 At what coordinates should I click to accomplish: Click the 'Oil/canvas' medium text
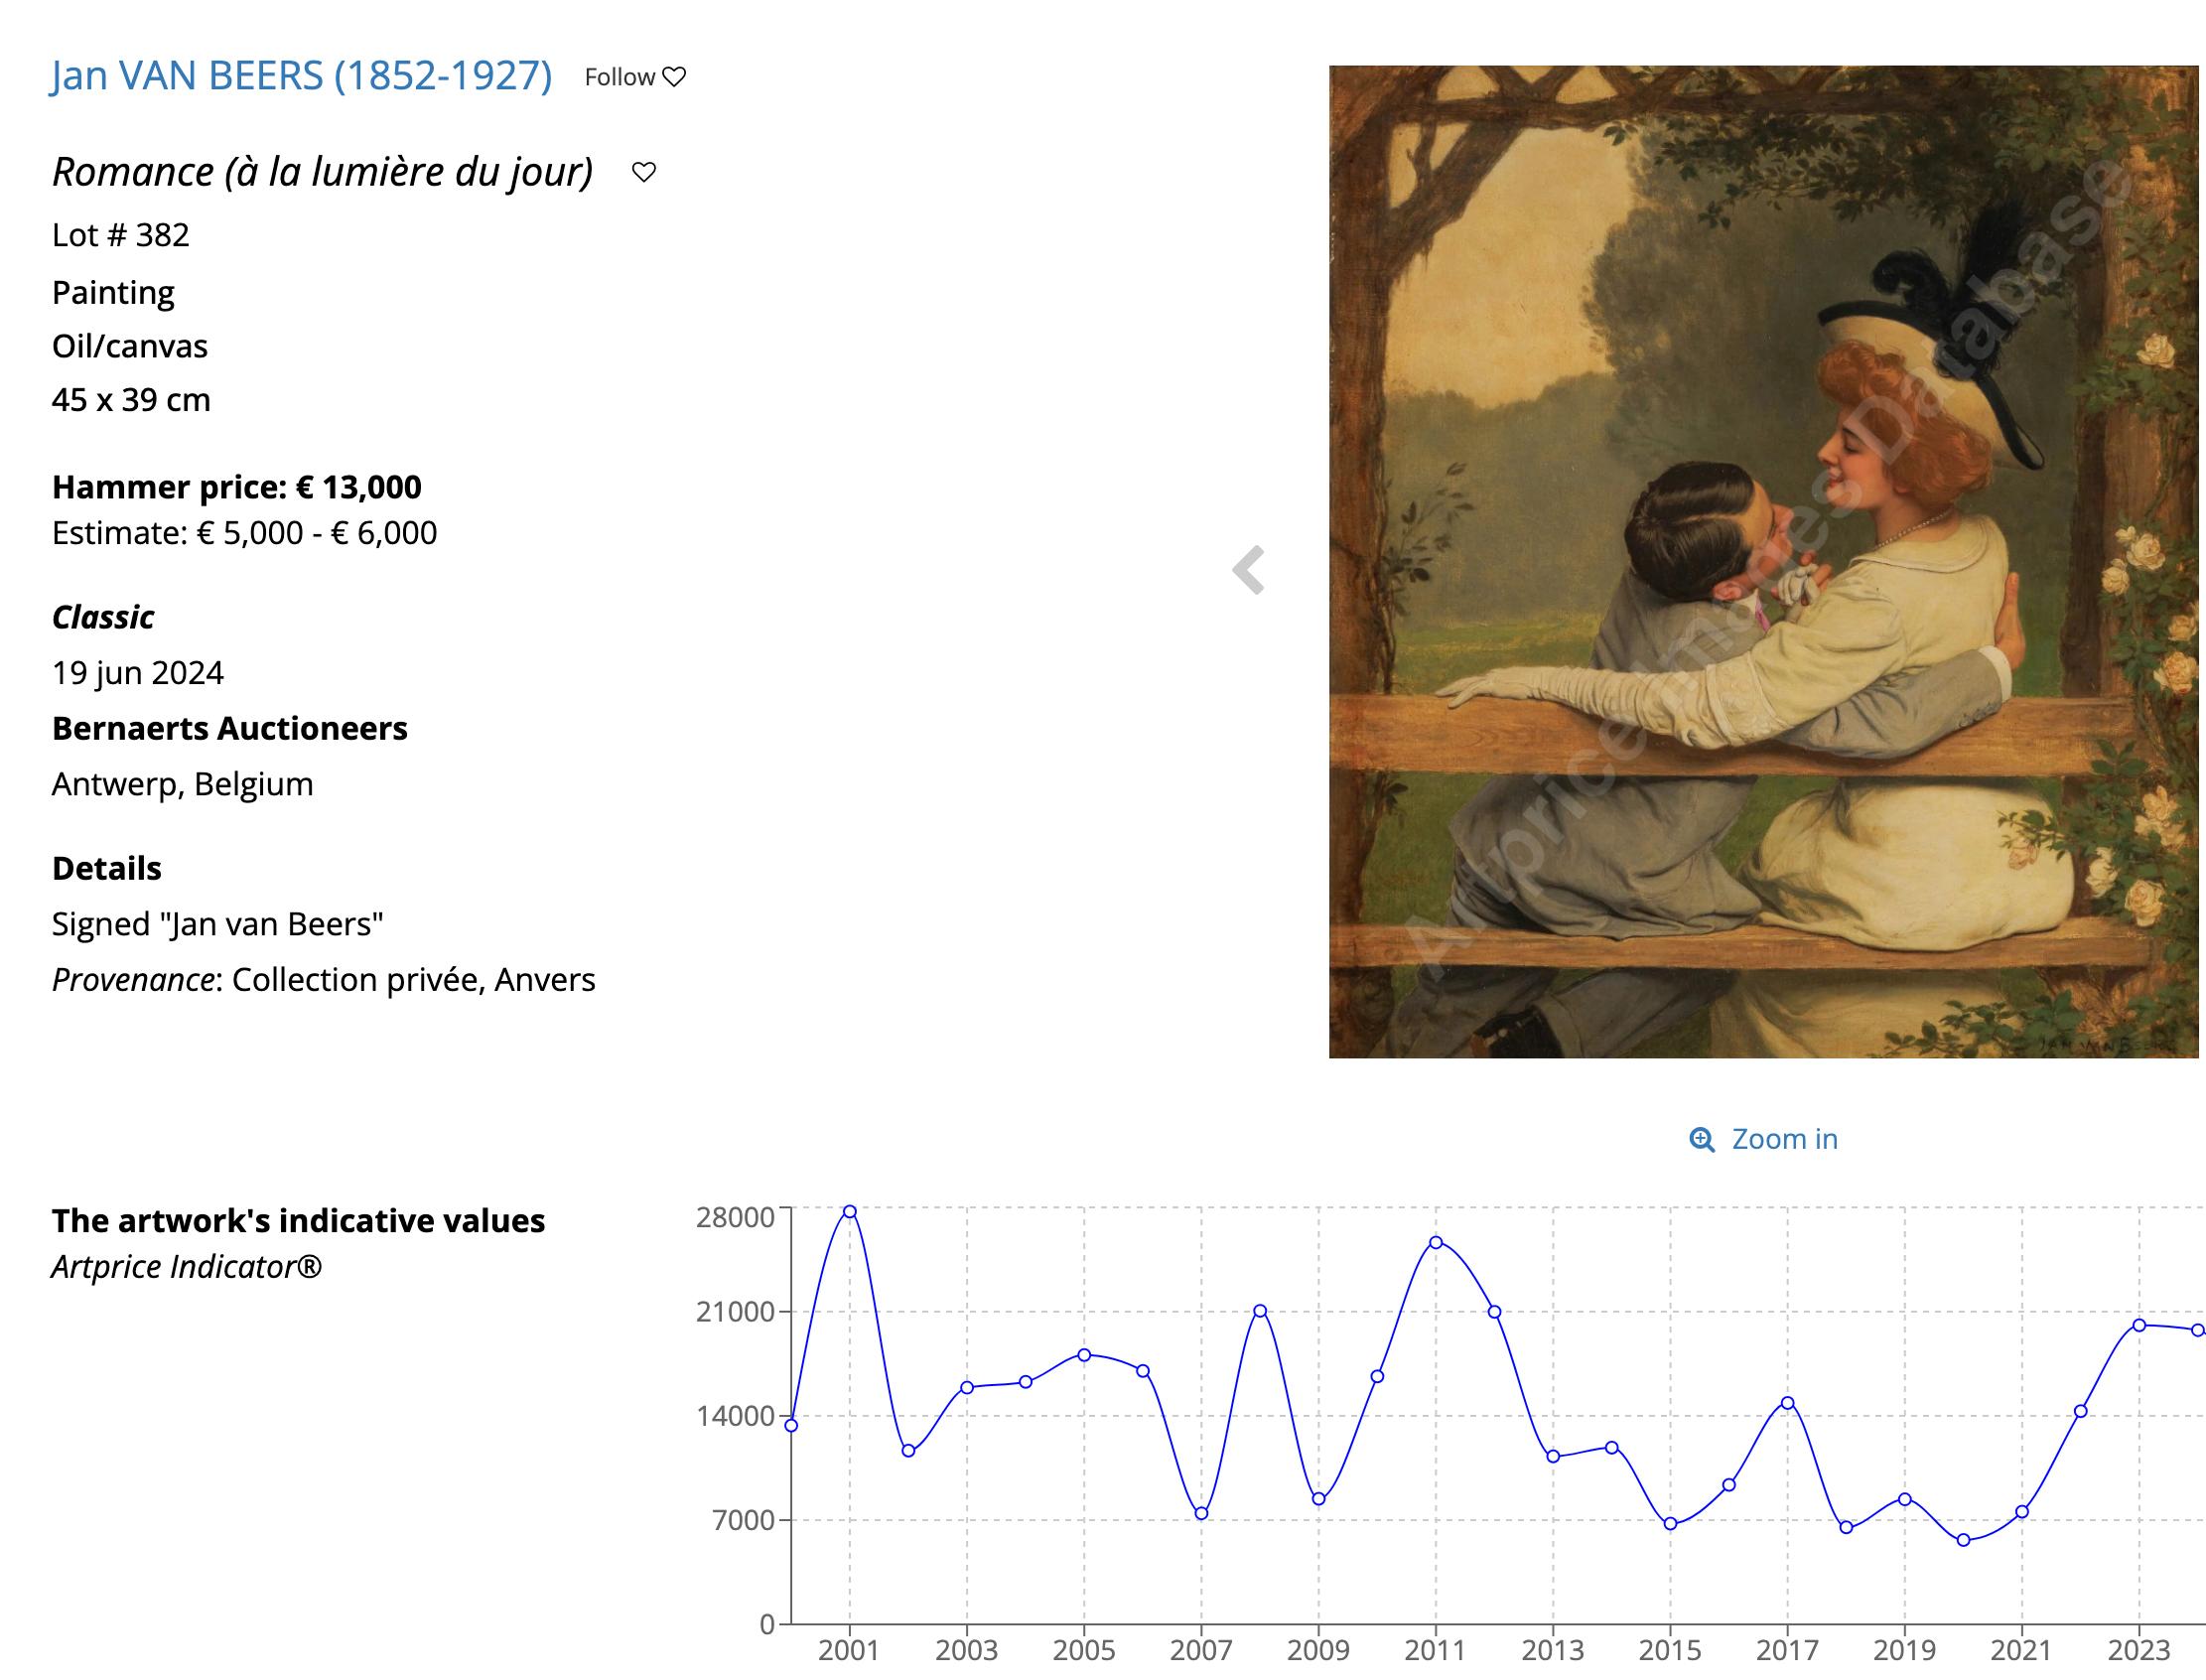[130, 346]
